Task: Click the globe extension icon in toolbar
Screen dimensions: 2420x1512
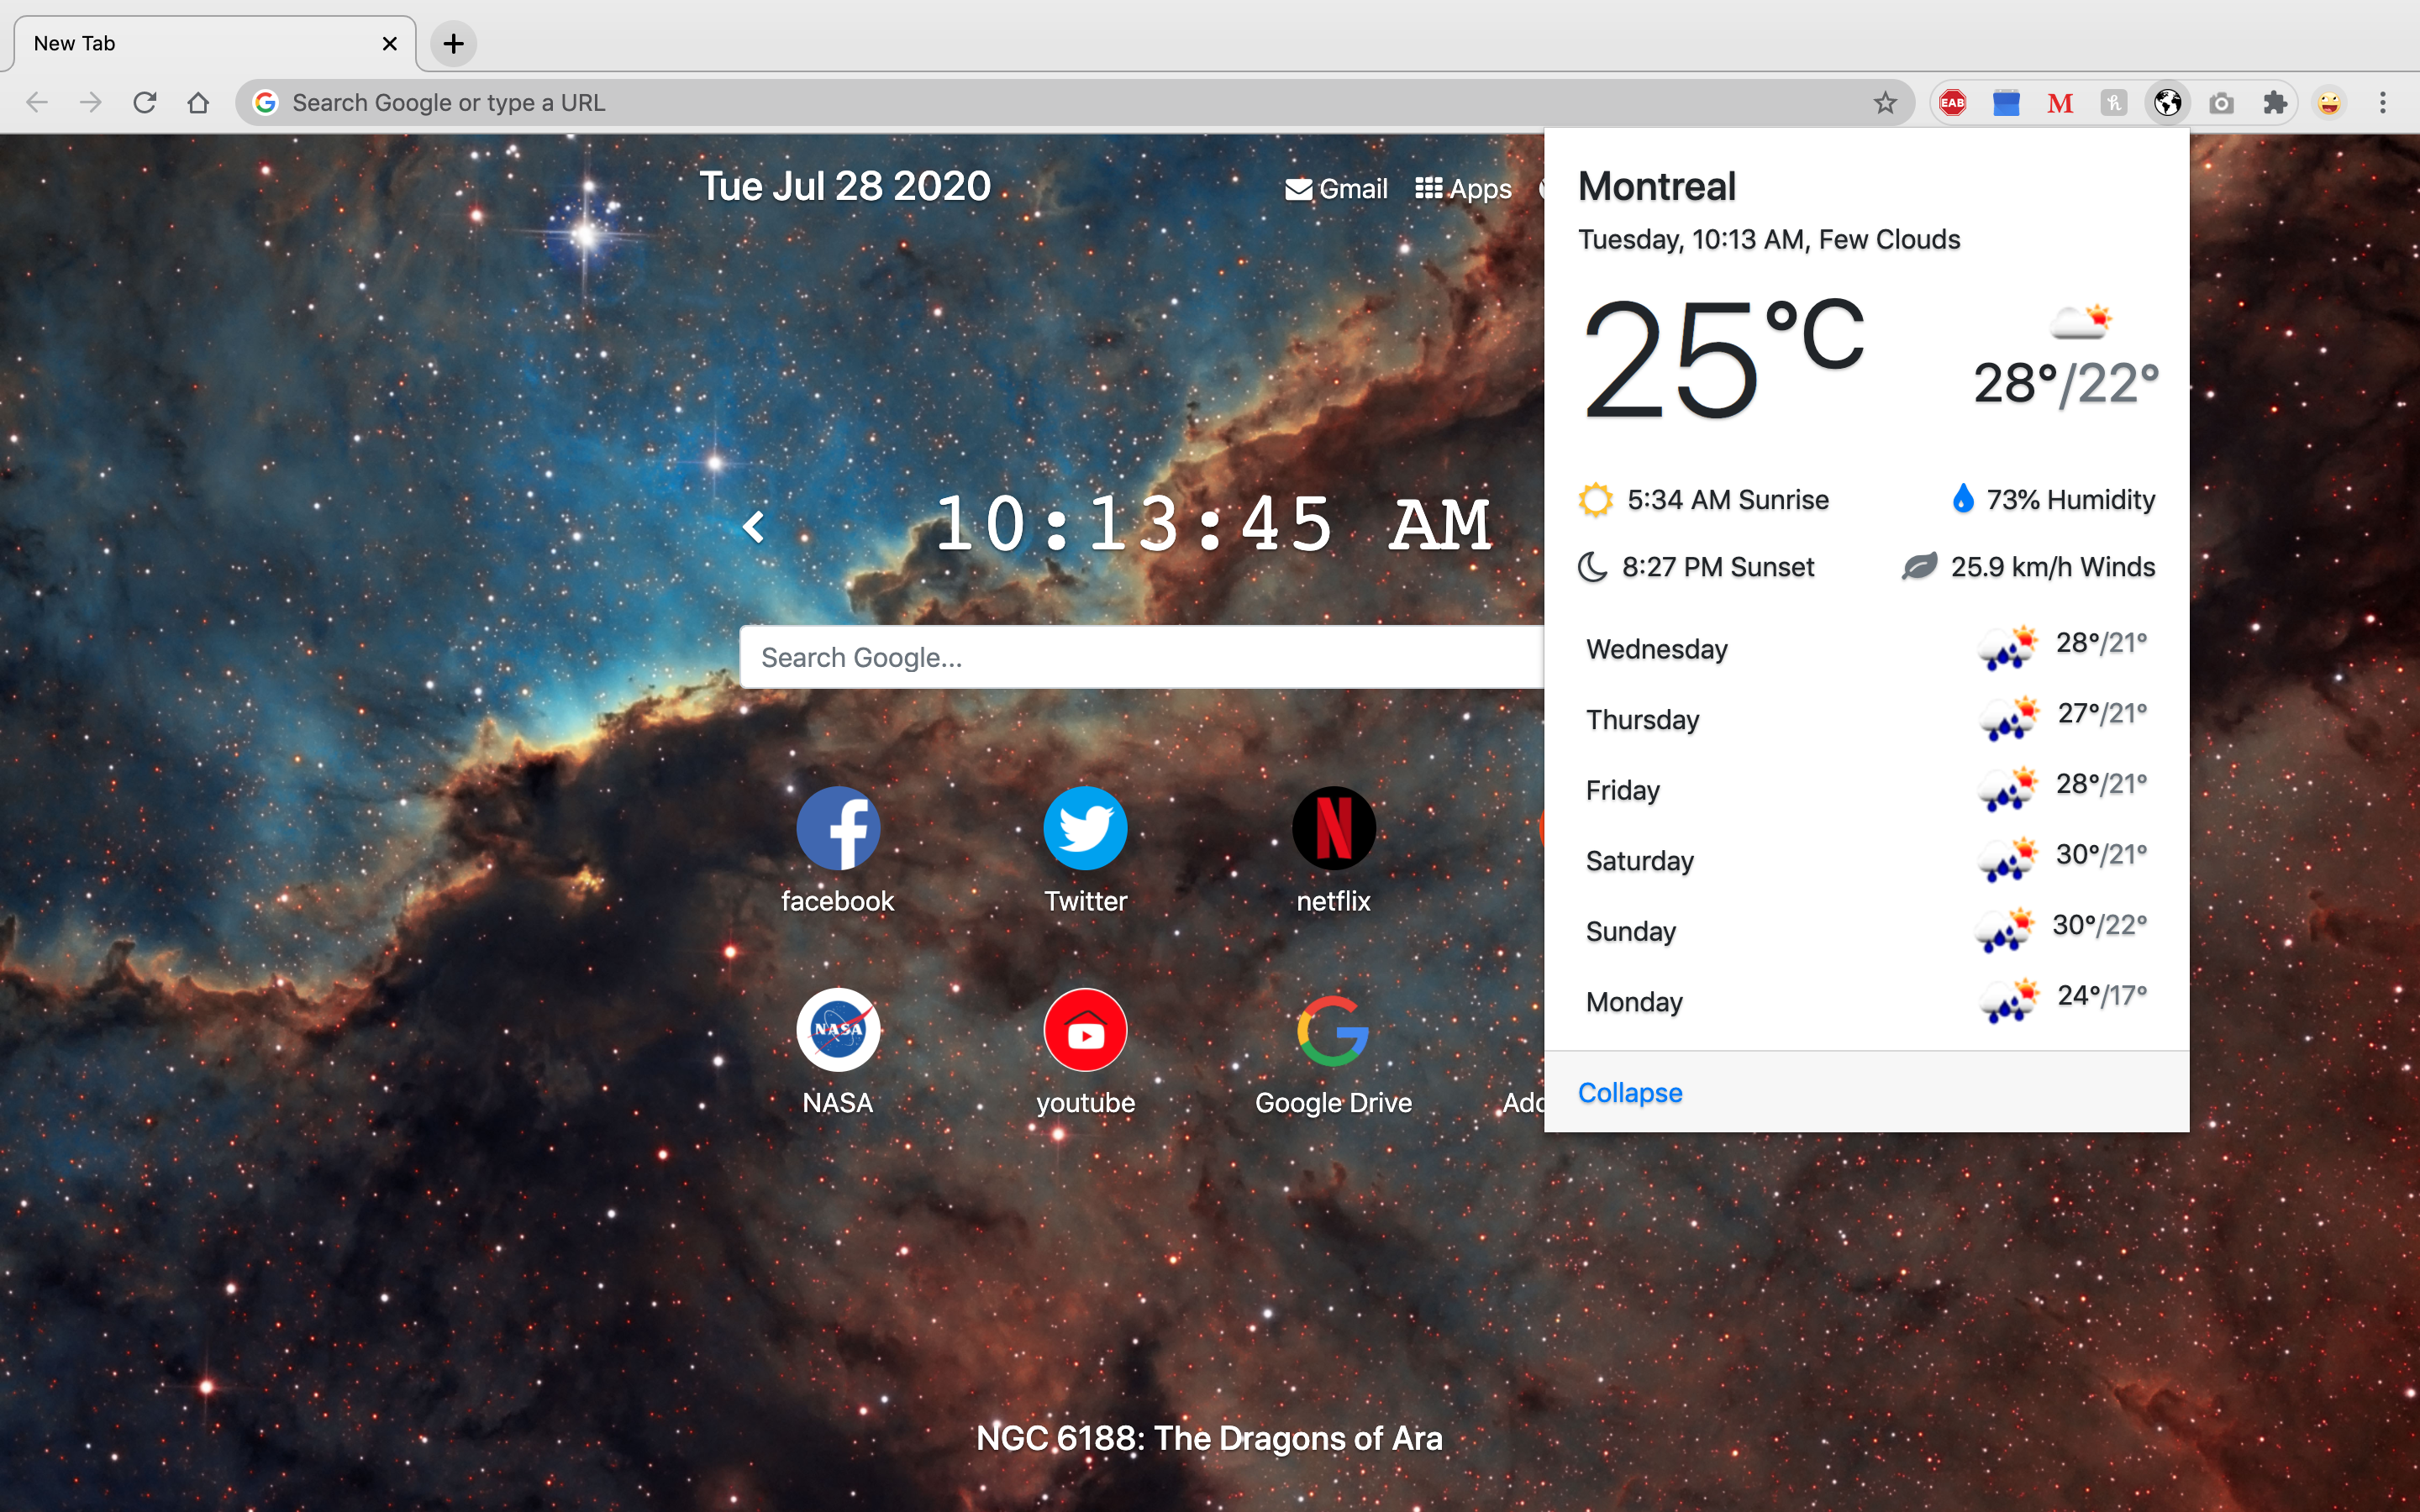Action: (2167, 103)
